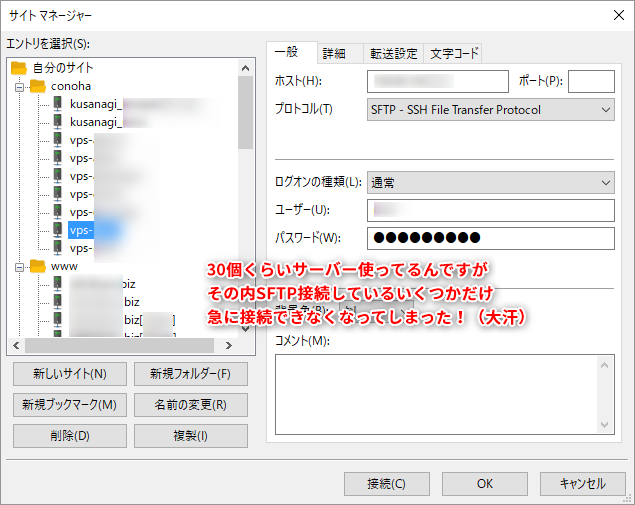Click the 複製(I) button

[191, 436]
